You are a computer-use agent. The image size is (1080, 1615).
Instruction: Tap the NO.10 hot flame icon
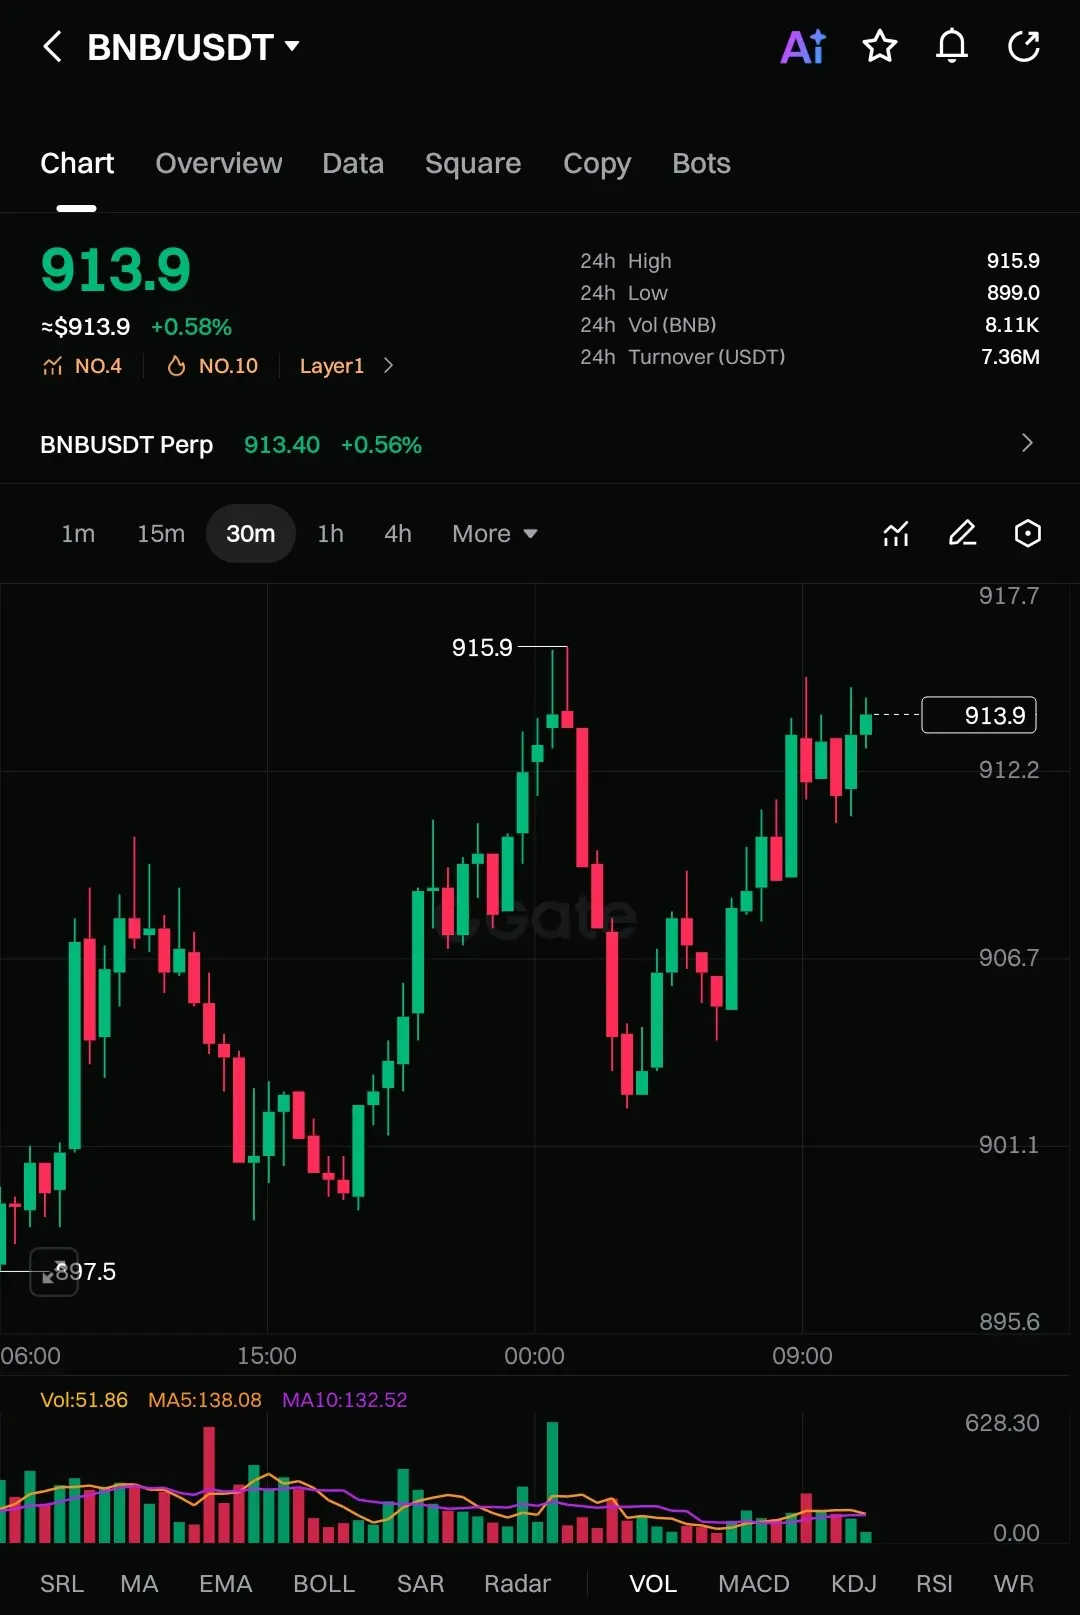[176, 366]
